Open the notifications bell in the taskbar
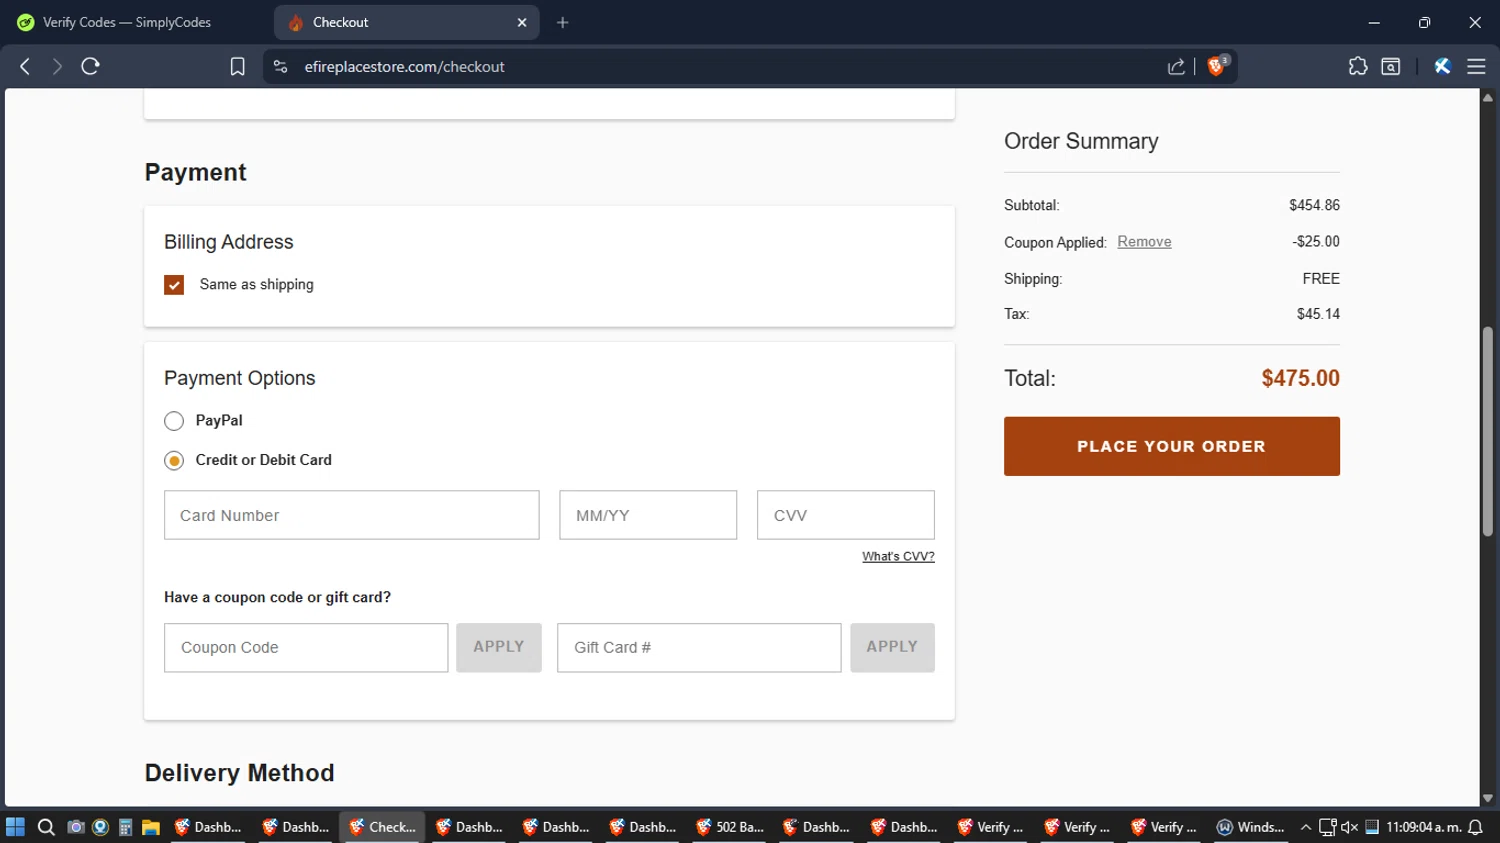This screenshot has height=843, width=1500. [1475, 827]
